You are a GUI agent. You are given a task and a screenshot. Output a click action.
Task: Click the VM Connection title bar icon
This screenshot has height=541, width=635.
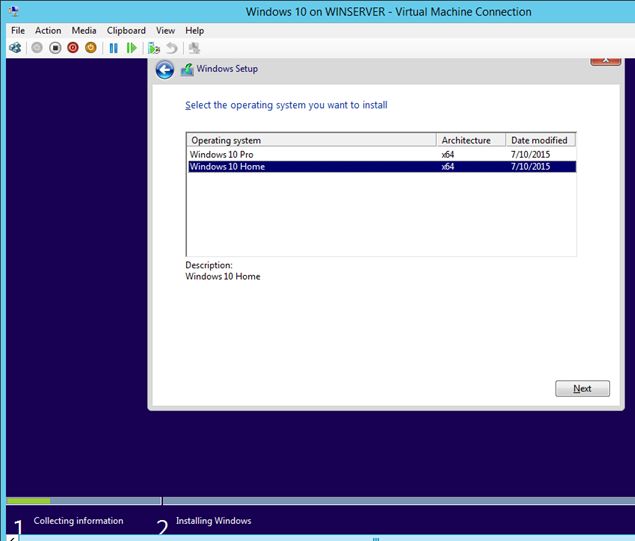[x=14, y=11]
